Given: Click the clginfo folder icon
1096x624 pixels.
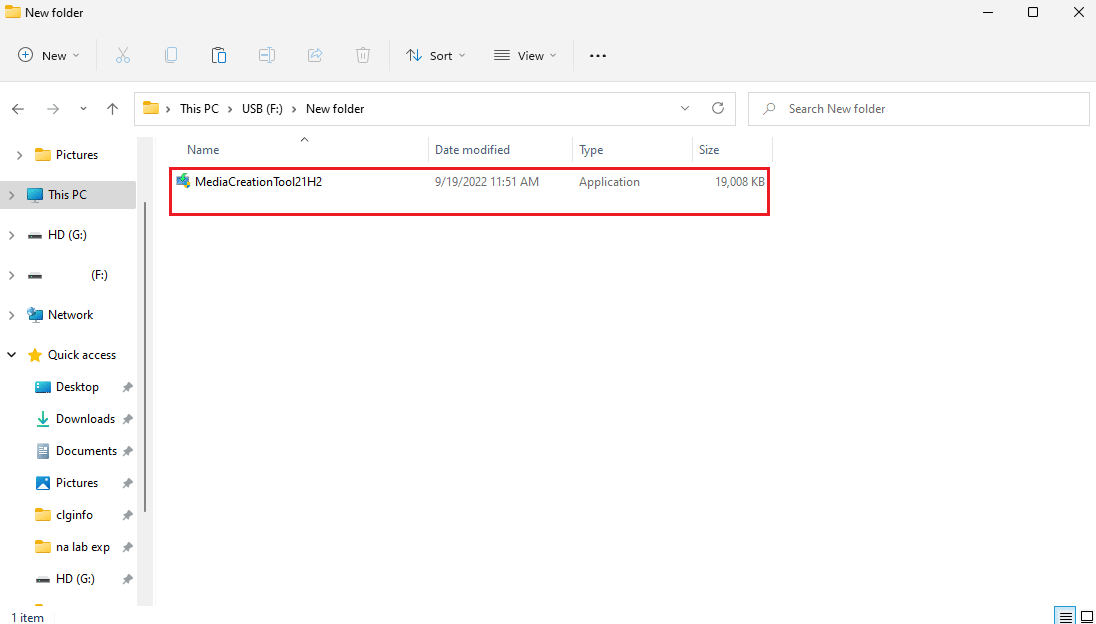Looking at the screenshot, I should pos(43,515).
